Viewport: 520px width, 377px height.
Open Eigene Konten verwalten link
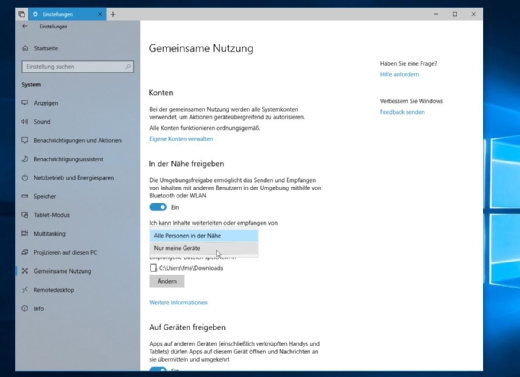(181, 139)
